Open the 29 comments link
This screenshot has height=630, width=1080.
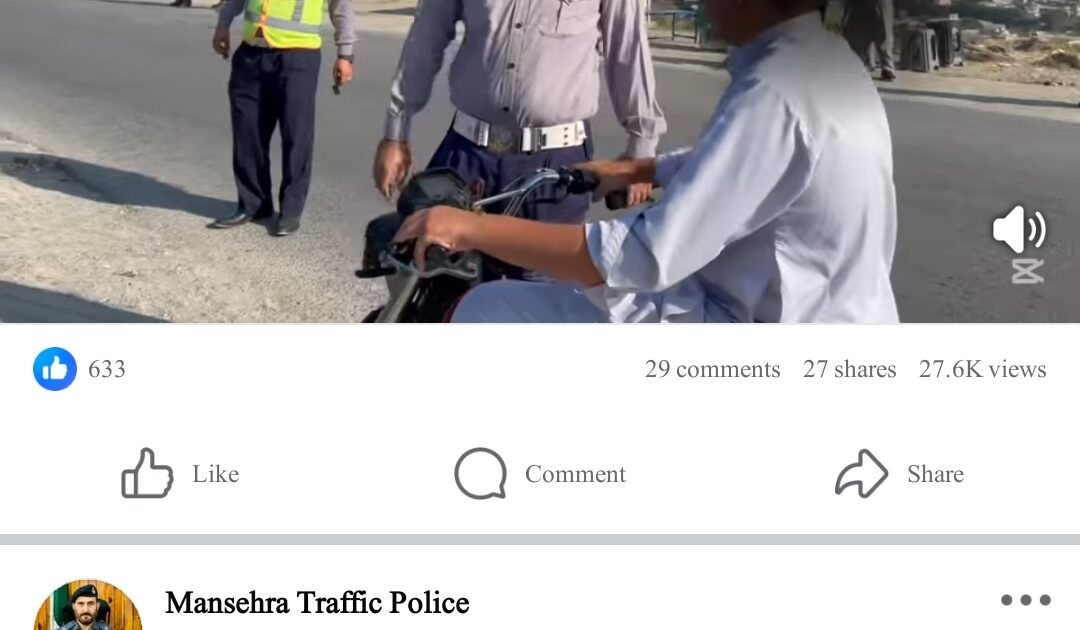pyautogui.click(x=712, y=369)
